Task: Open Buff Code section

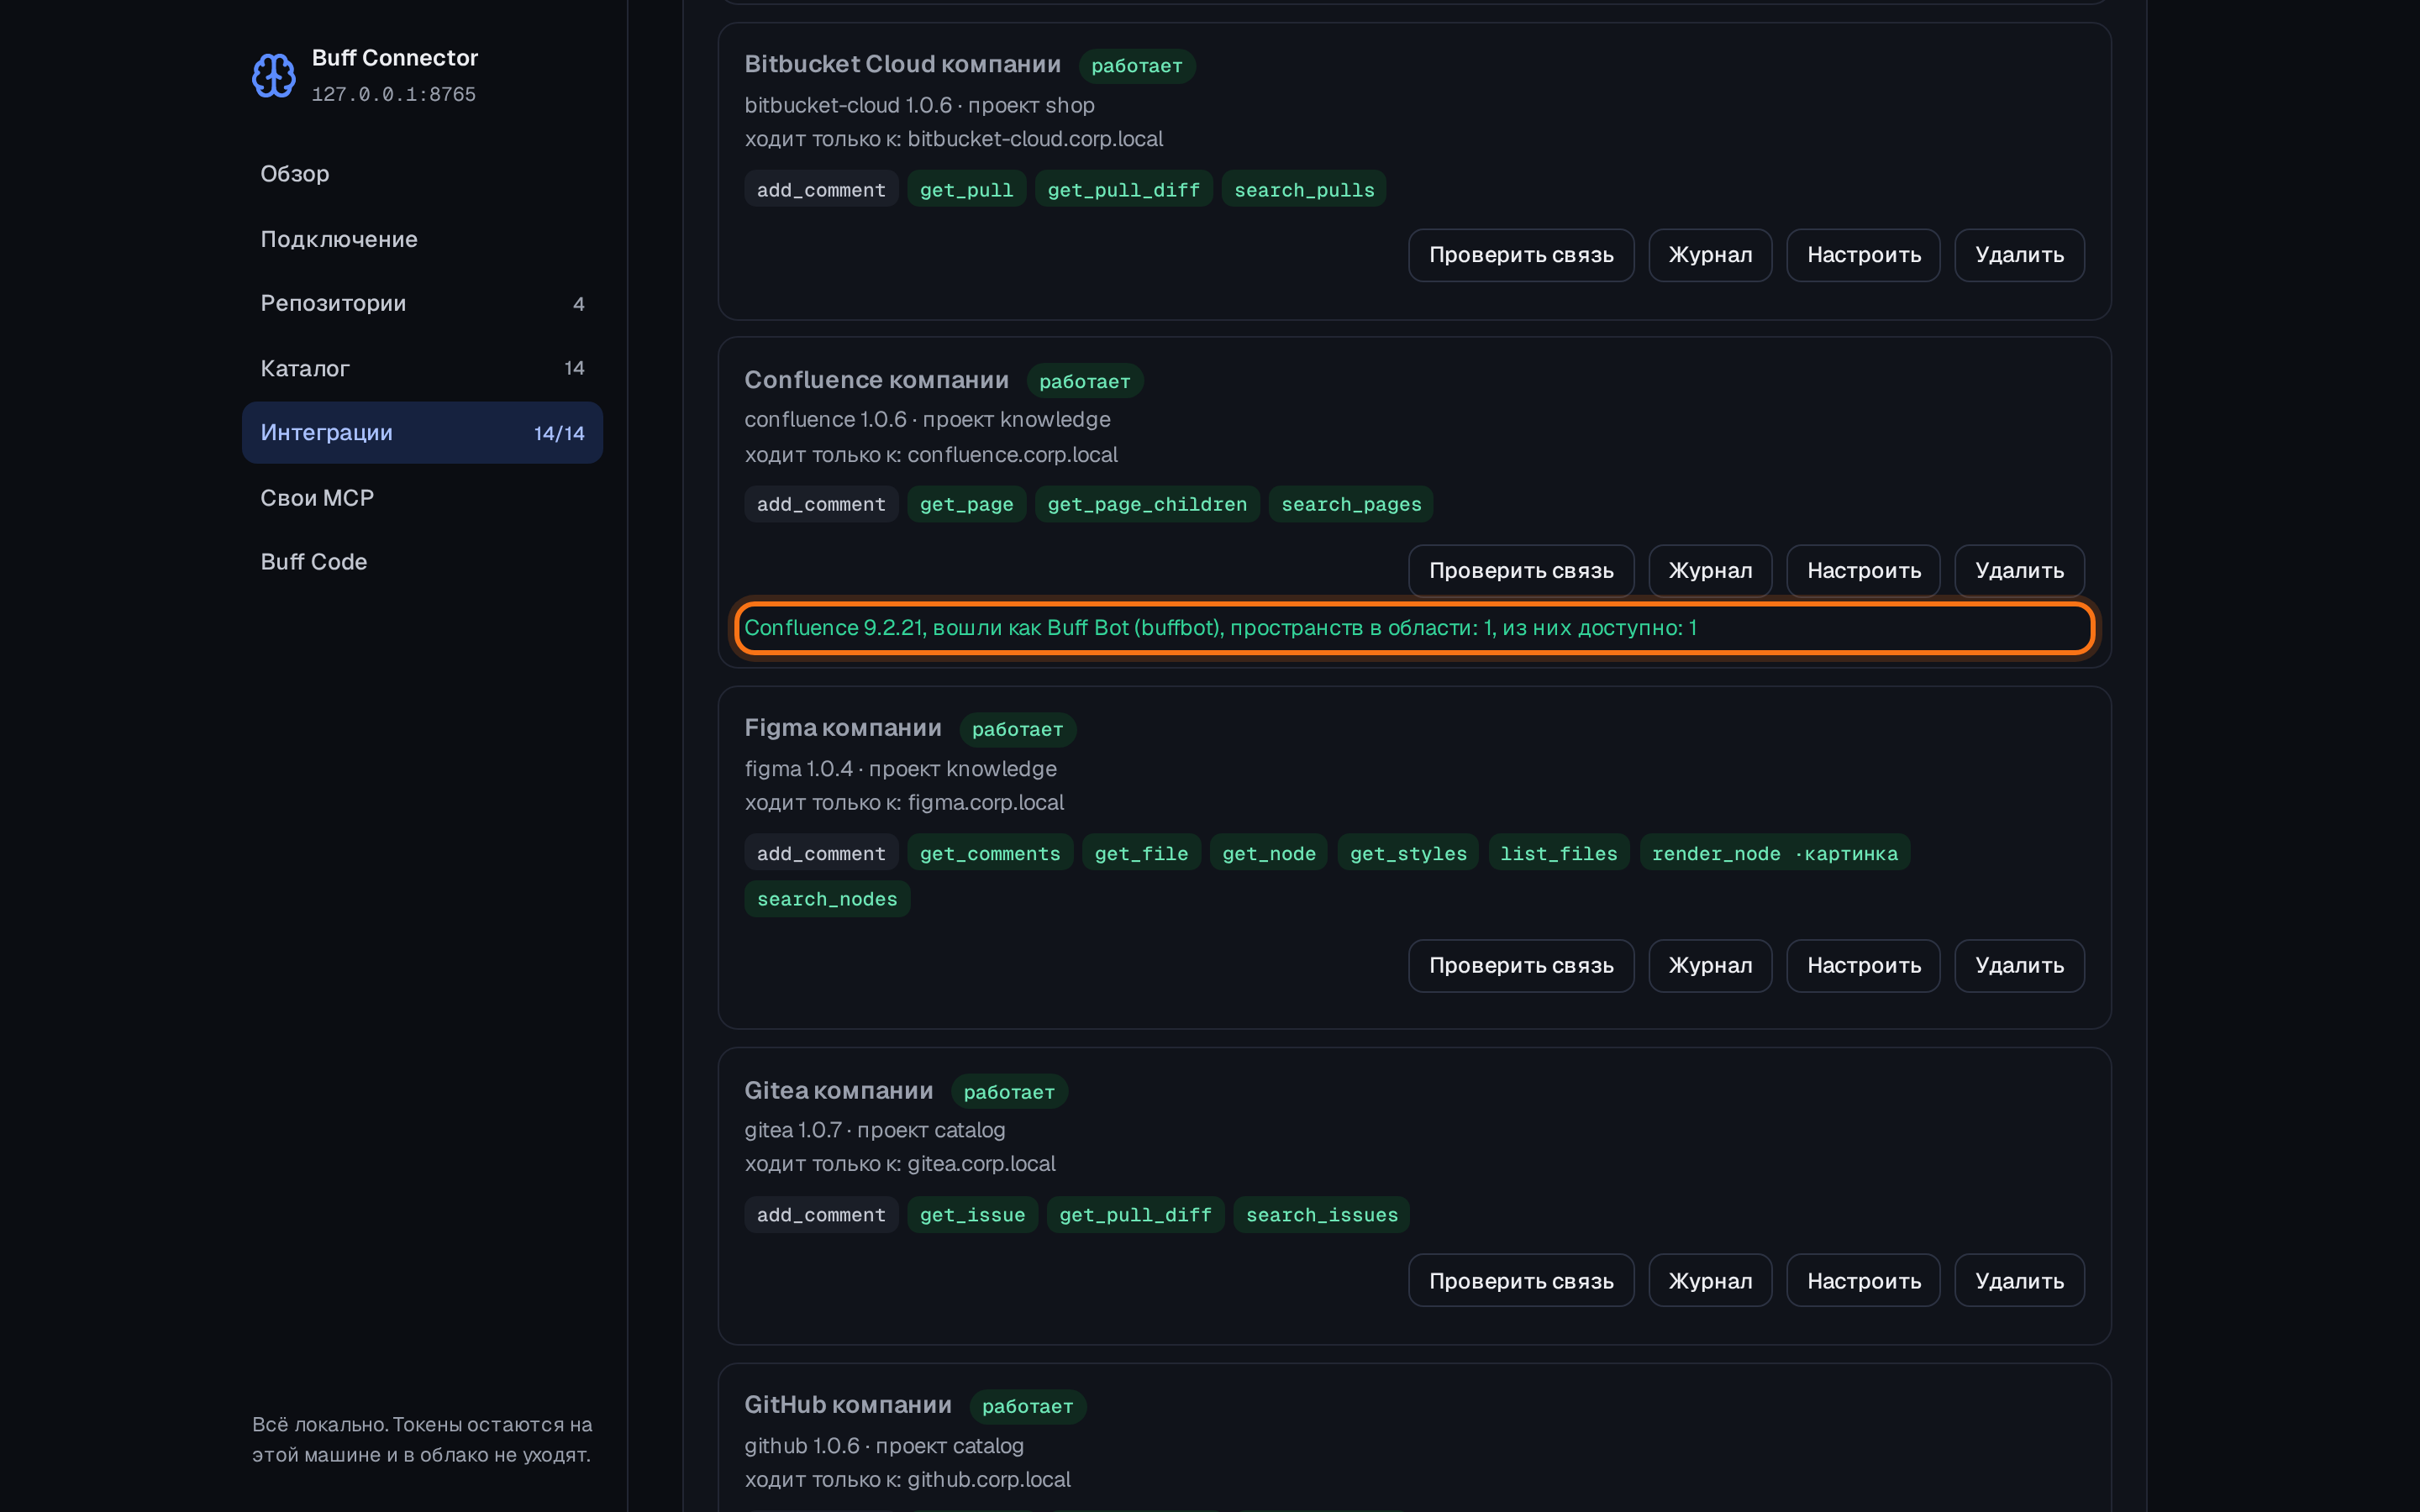Action: [x=422, y=562]
